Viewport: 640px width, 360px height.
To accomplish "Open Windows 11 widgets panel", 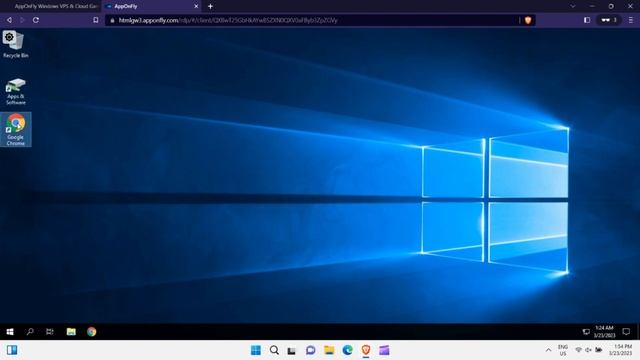I will coord(12,350).
